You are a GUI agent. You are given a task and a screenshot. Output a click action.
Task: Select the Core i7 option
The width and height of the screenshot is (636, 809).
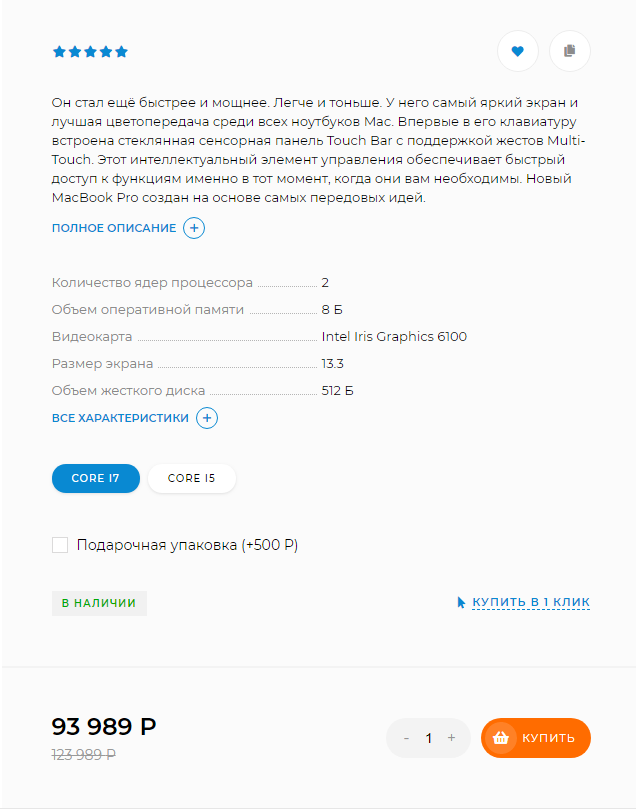click(x=96, y=478)
